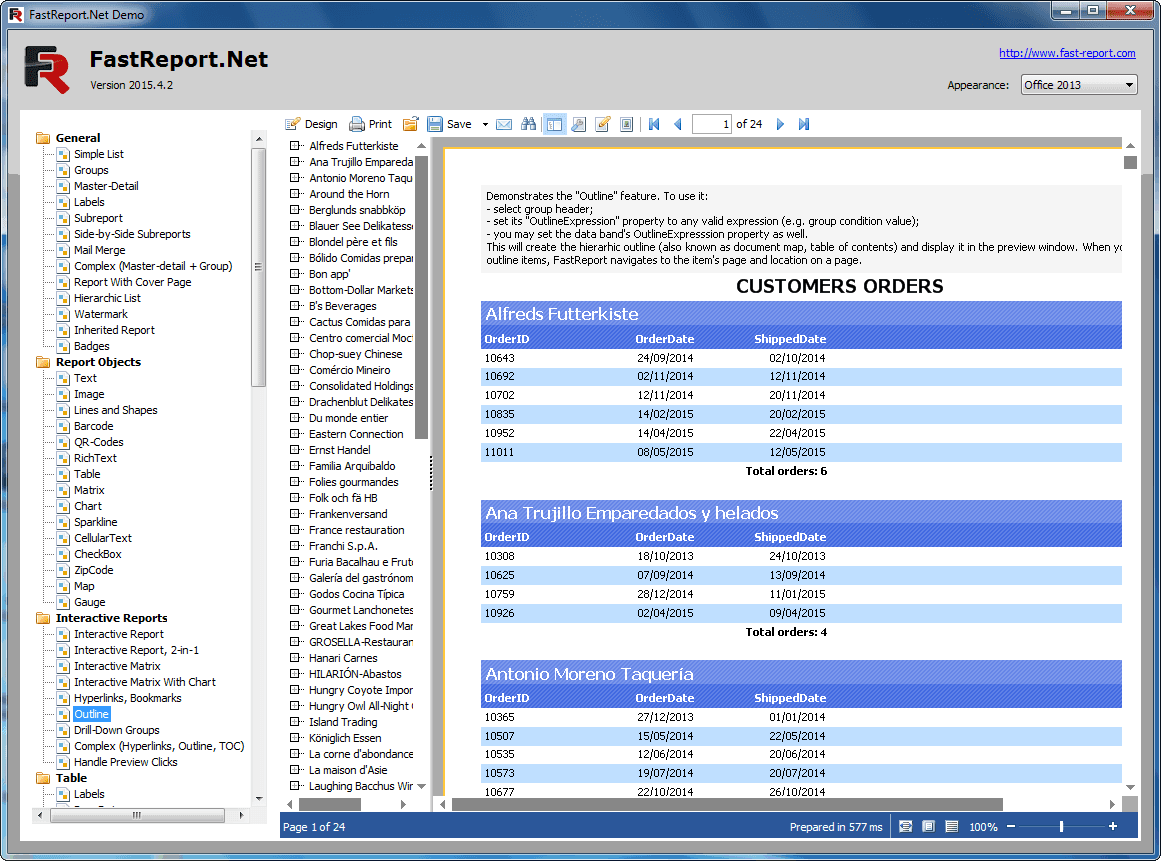Open the Interactive Matrix report
1161x861 pixels.
click(117, 666)
